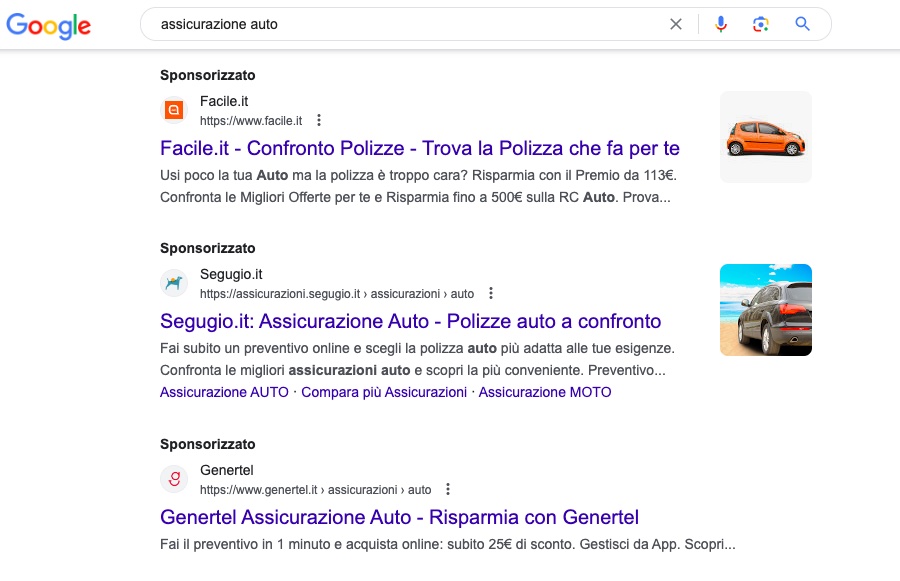Click Segugio description 'Fai subito un preventivo online'
The height and width of the screenshot is (581, 900).
pos(417,359)
